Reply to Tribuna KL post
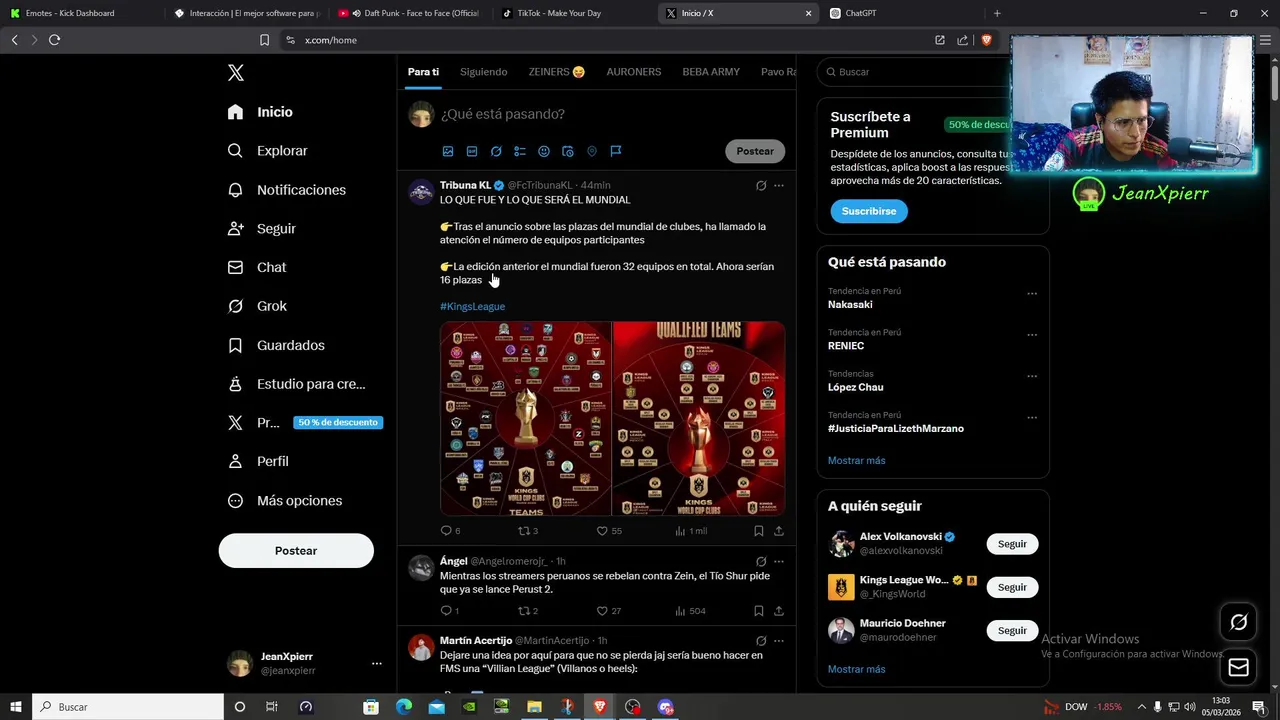 [x=447, y=531]
